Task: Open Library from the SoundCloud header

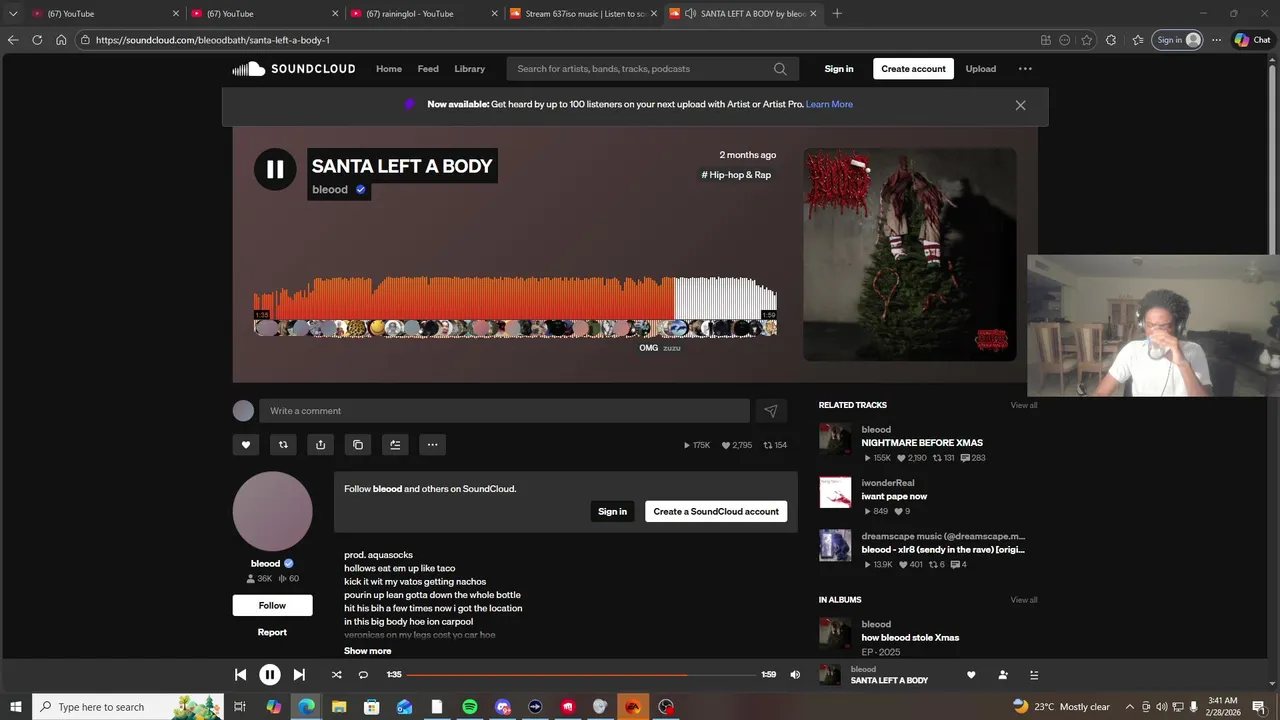Action: (x=470, y=69)
